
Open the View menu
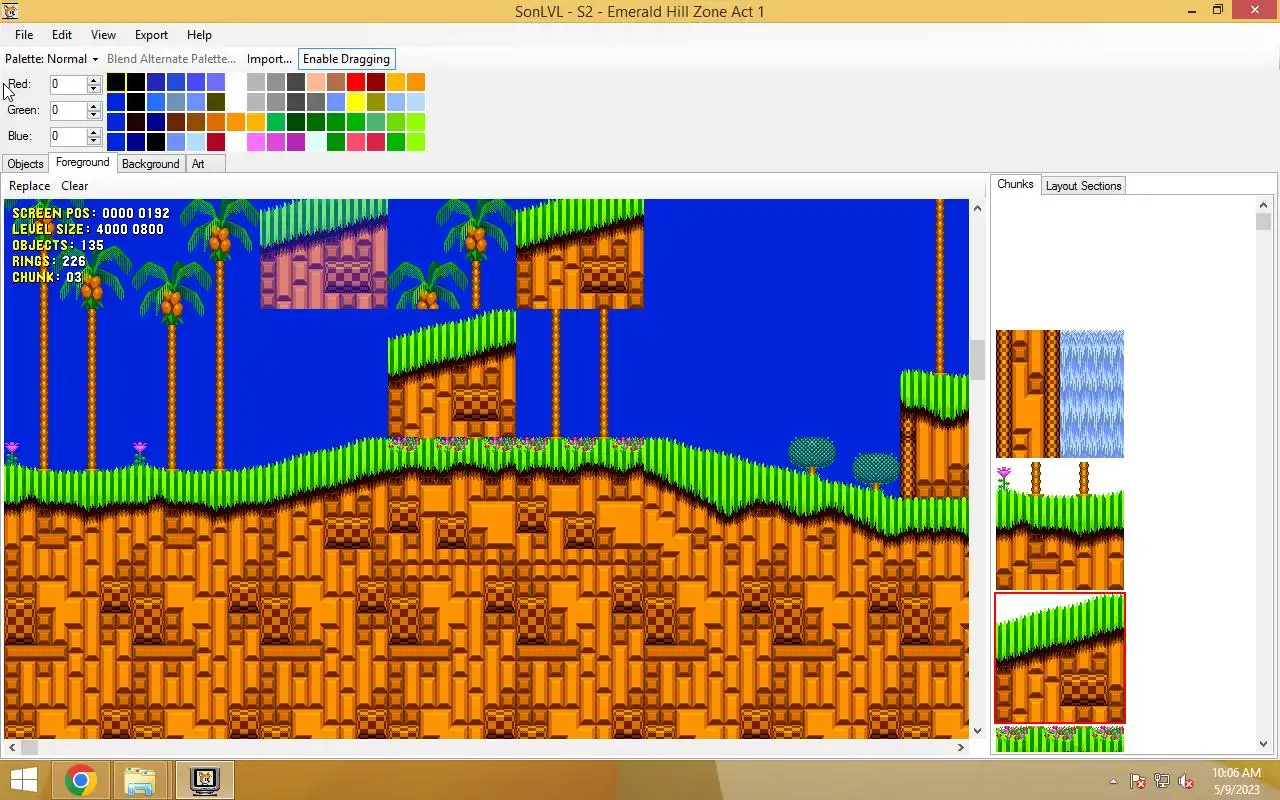click(x=103, y=35)
